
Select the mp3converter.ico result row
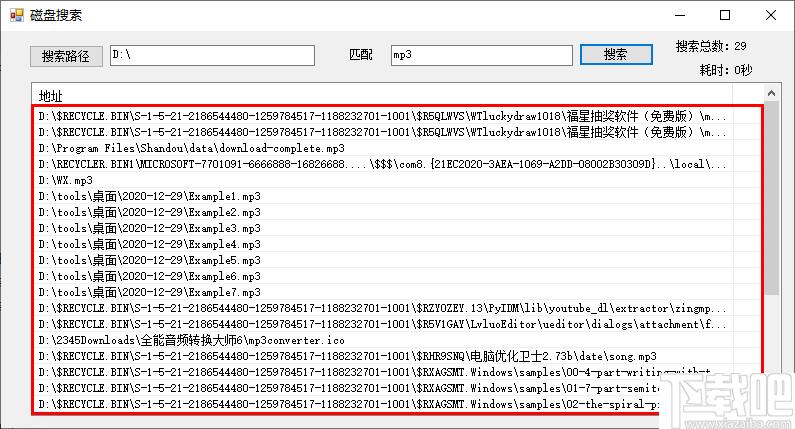tap(383, 340)
